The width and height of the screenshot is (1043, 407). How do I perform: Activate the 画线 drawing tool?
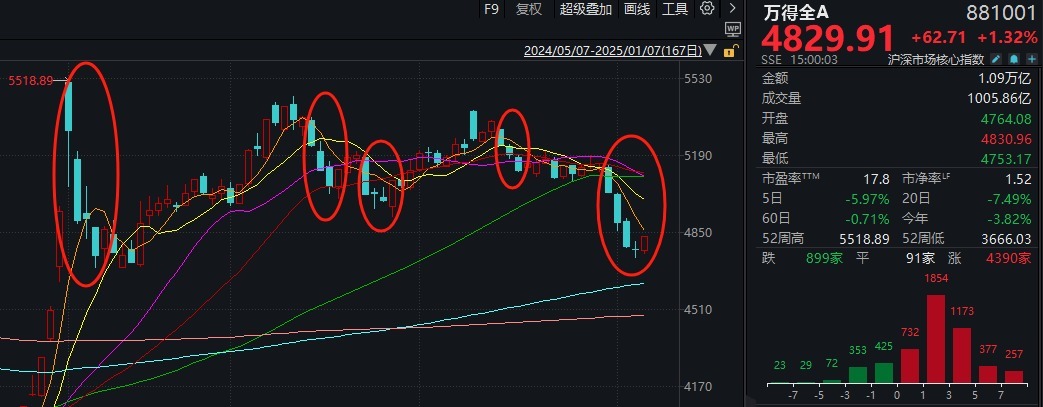[x=637, y=9]
